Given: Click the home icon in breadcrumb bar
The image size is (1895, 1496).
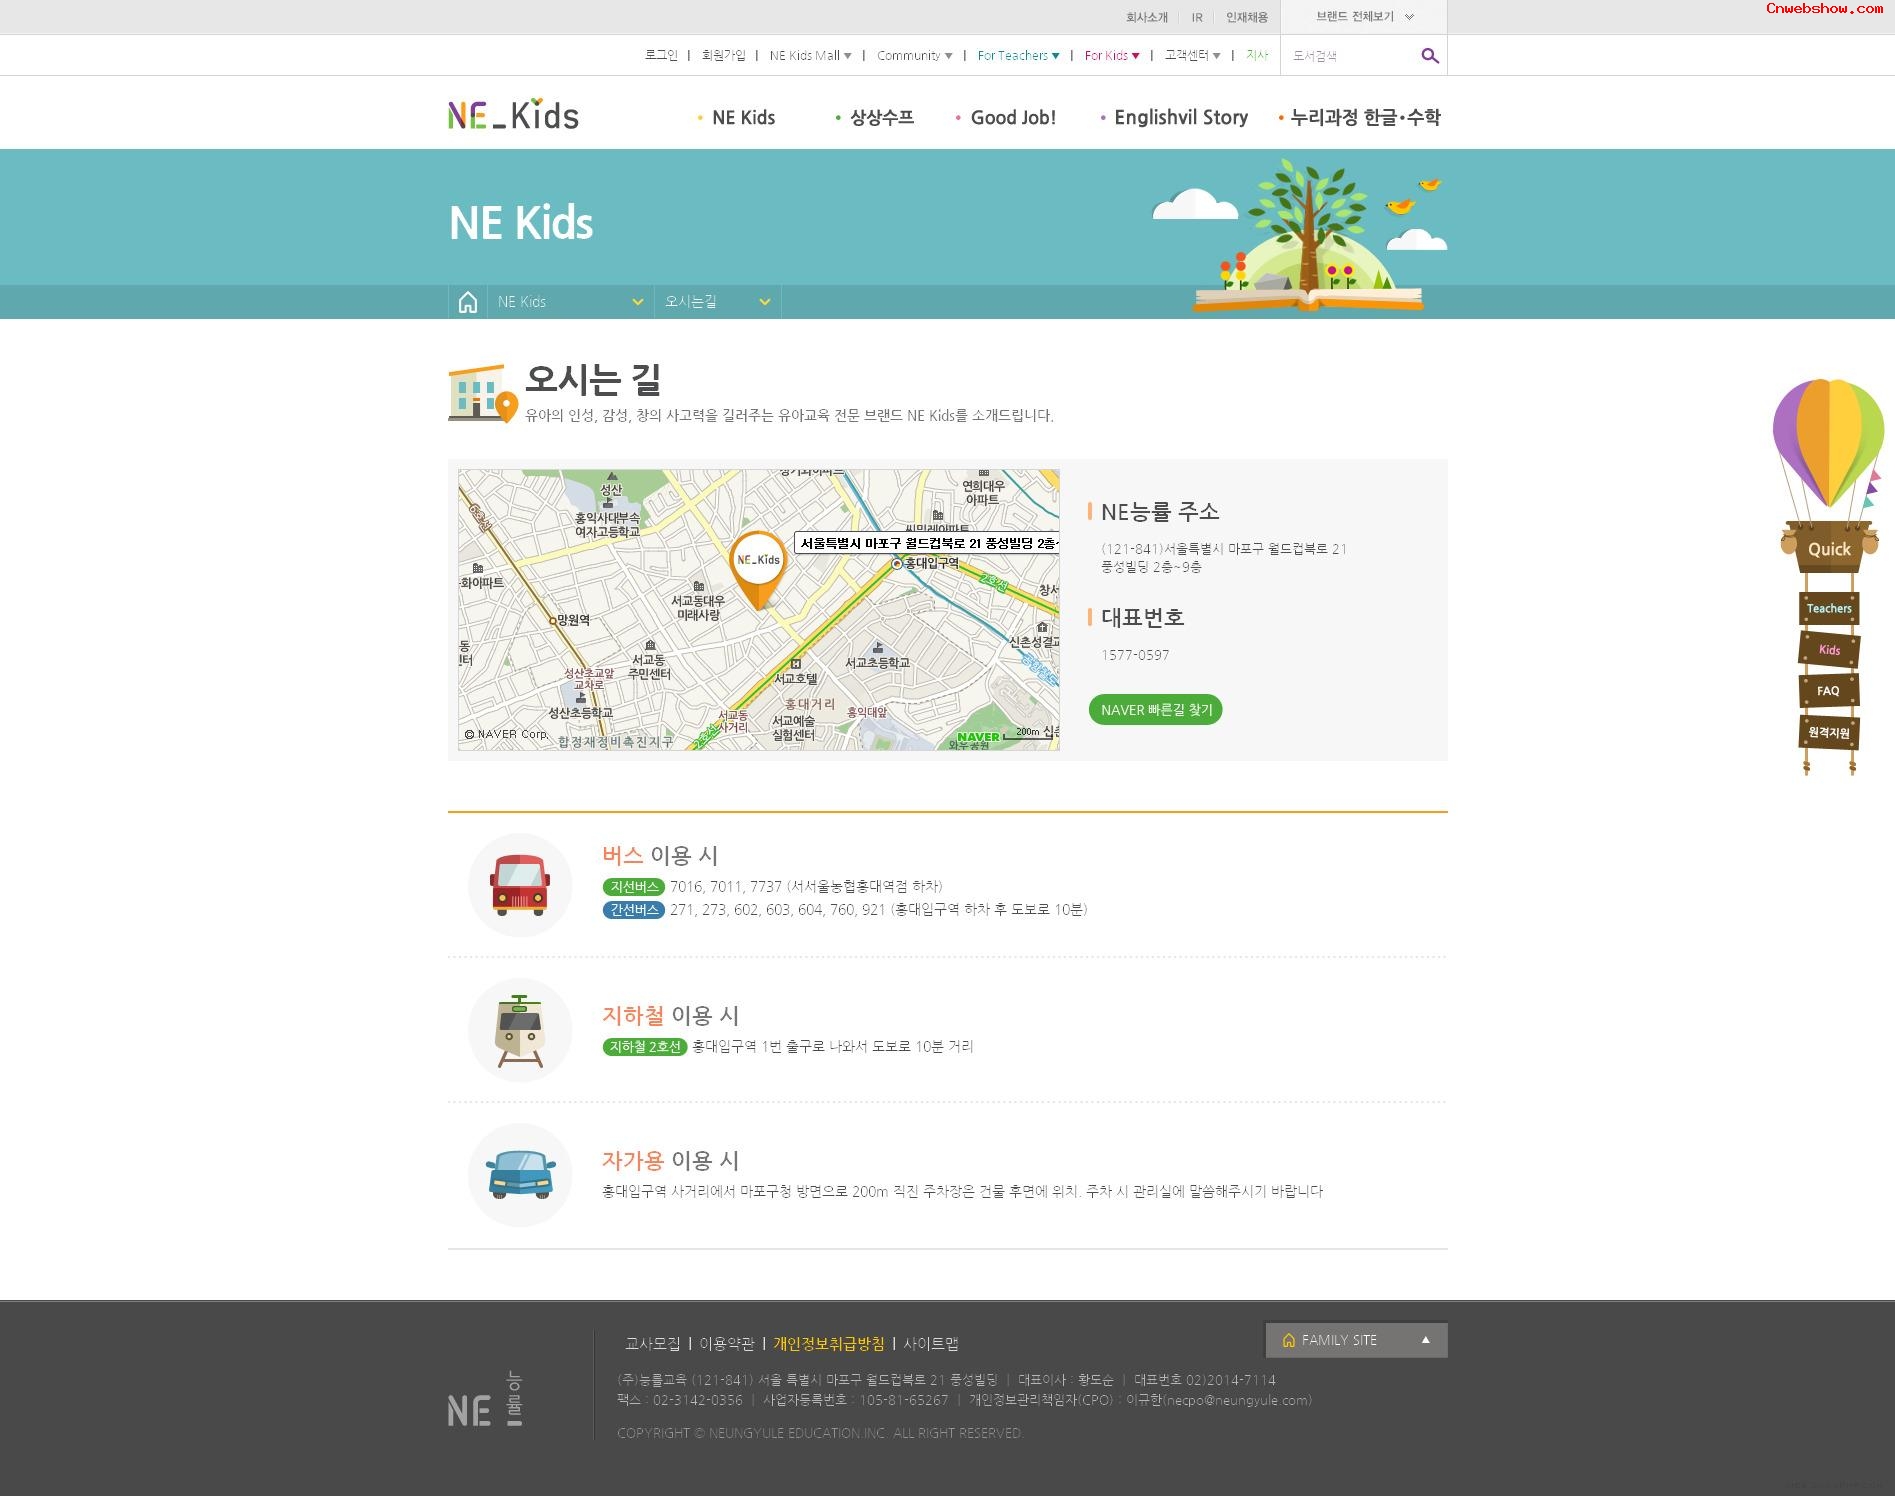Looking at the screenshot, I should [467, 302].
